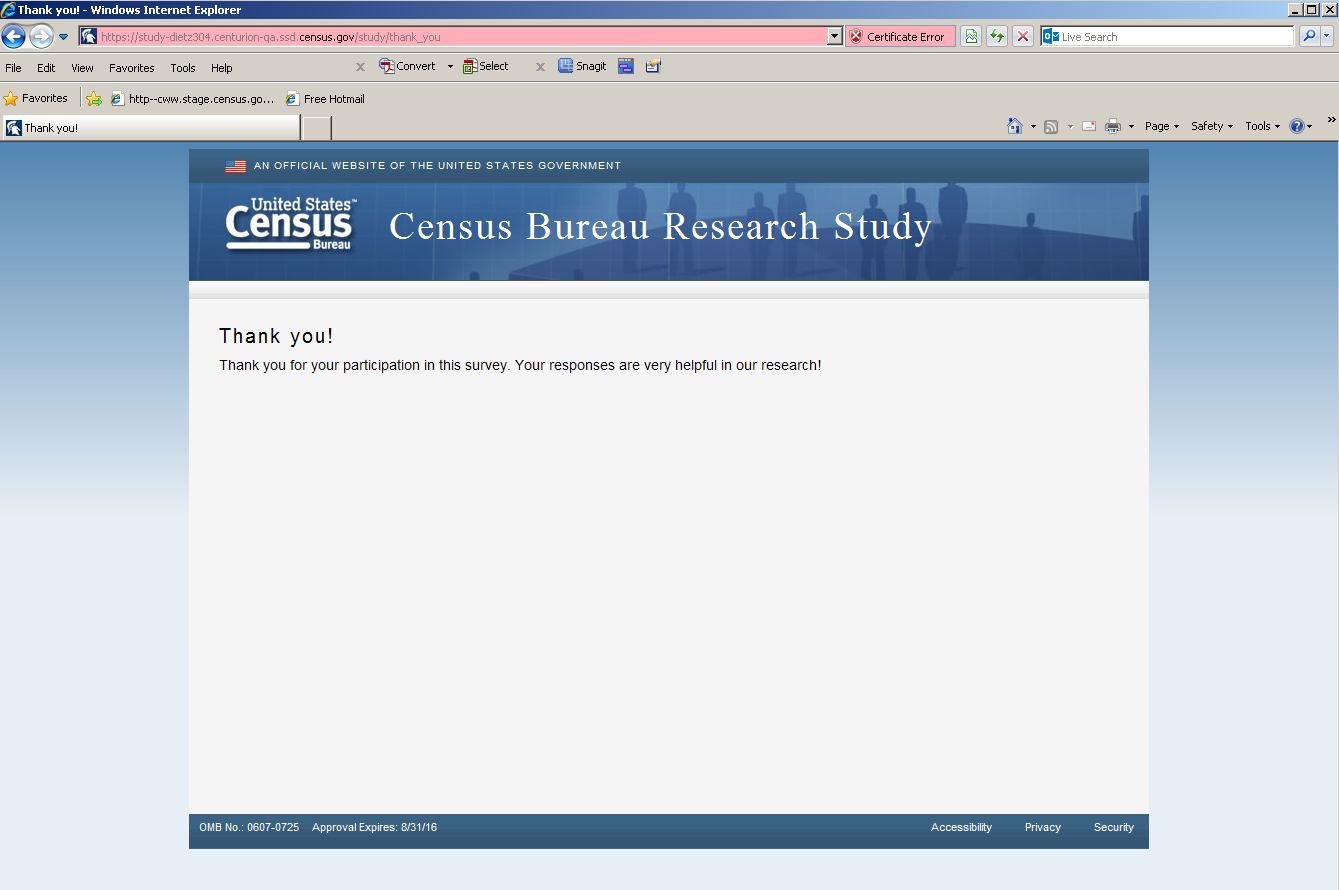The width and height of the screenshot is (1339, 890).
Task: Expand the address bar URL dropdown
Action: coord(835,37)
